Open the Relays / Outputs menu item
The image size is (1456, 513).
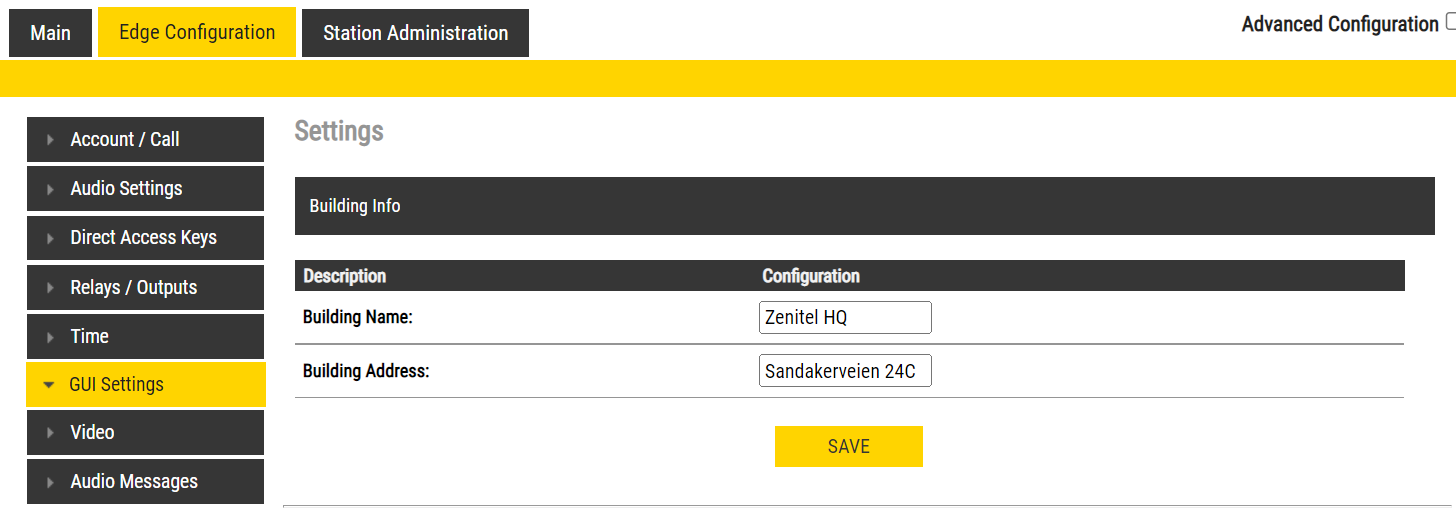point(134,288)
